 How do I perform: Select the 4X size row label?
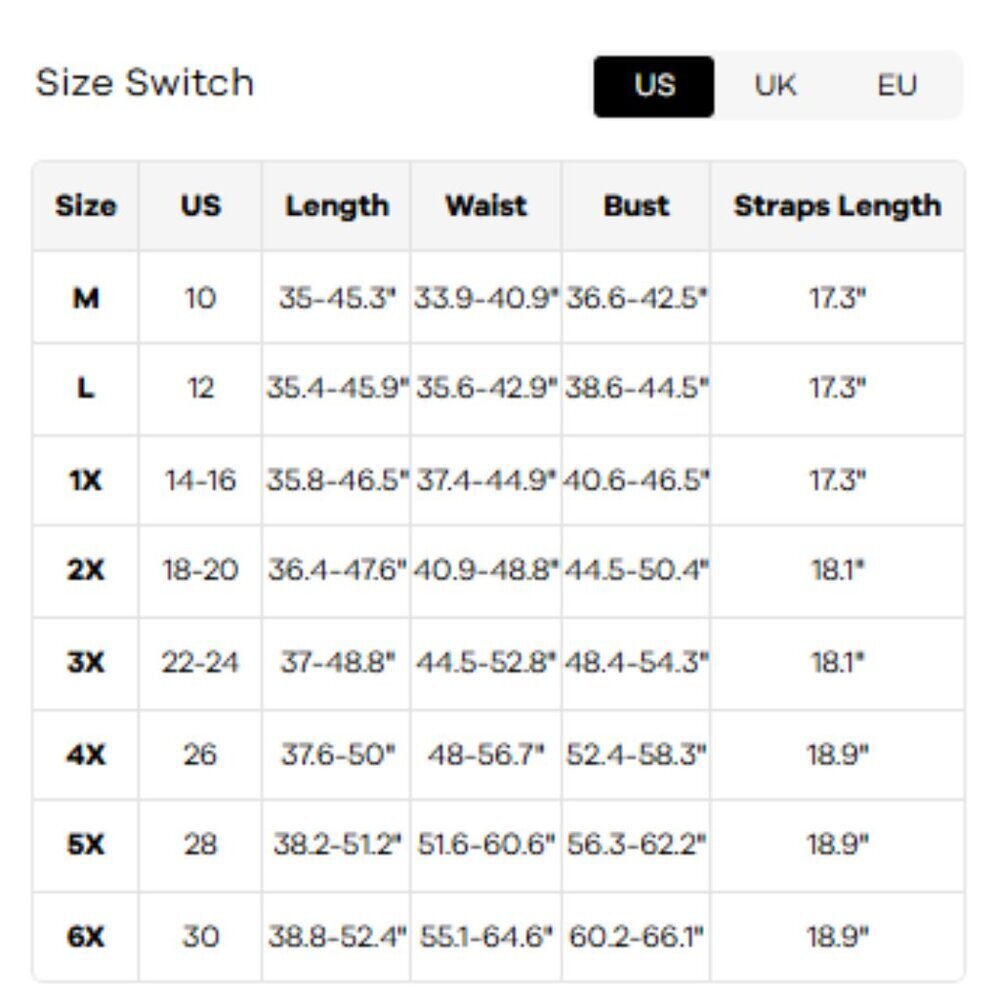click(x=86, y=754)
